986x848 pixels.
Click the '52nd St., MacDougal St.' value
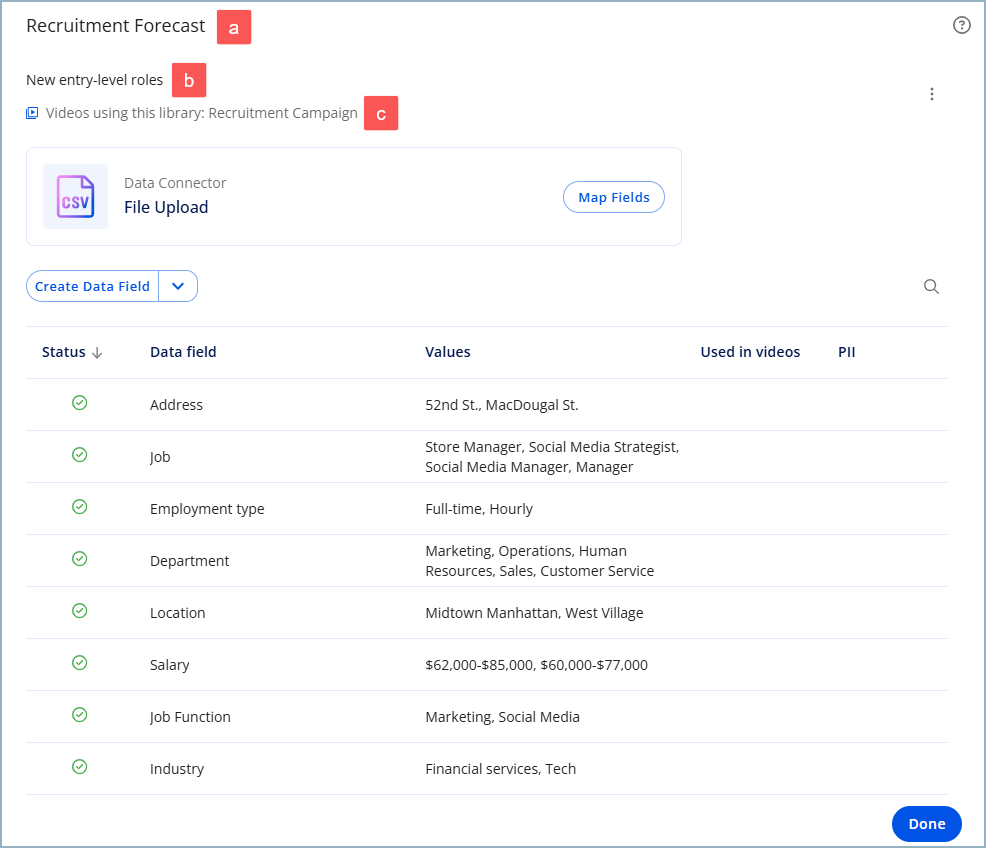[502, 405]
